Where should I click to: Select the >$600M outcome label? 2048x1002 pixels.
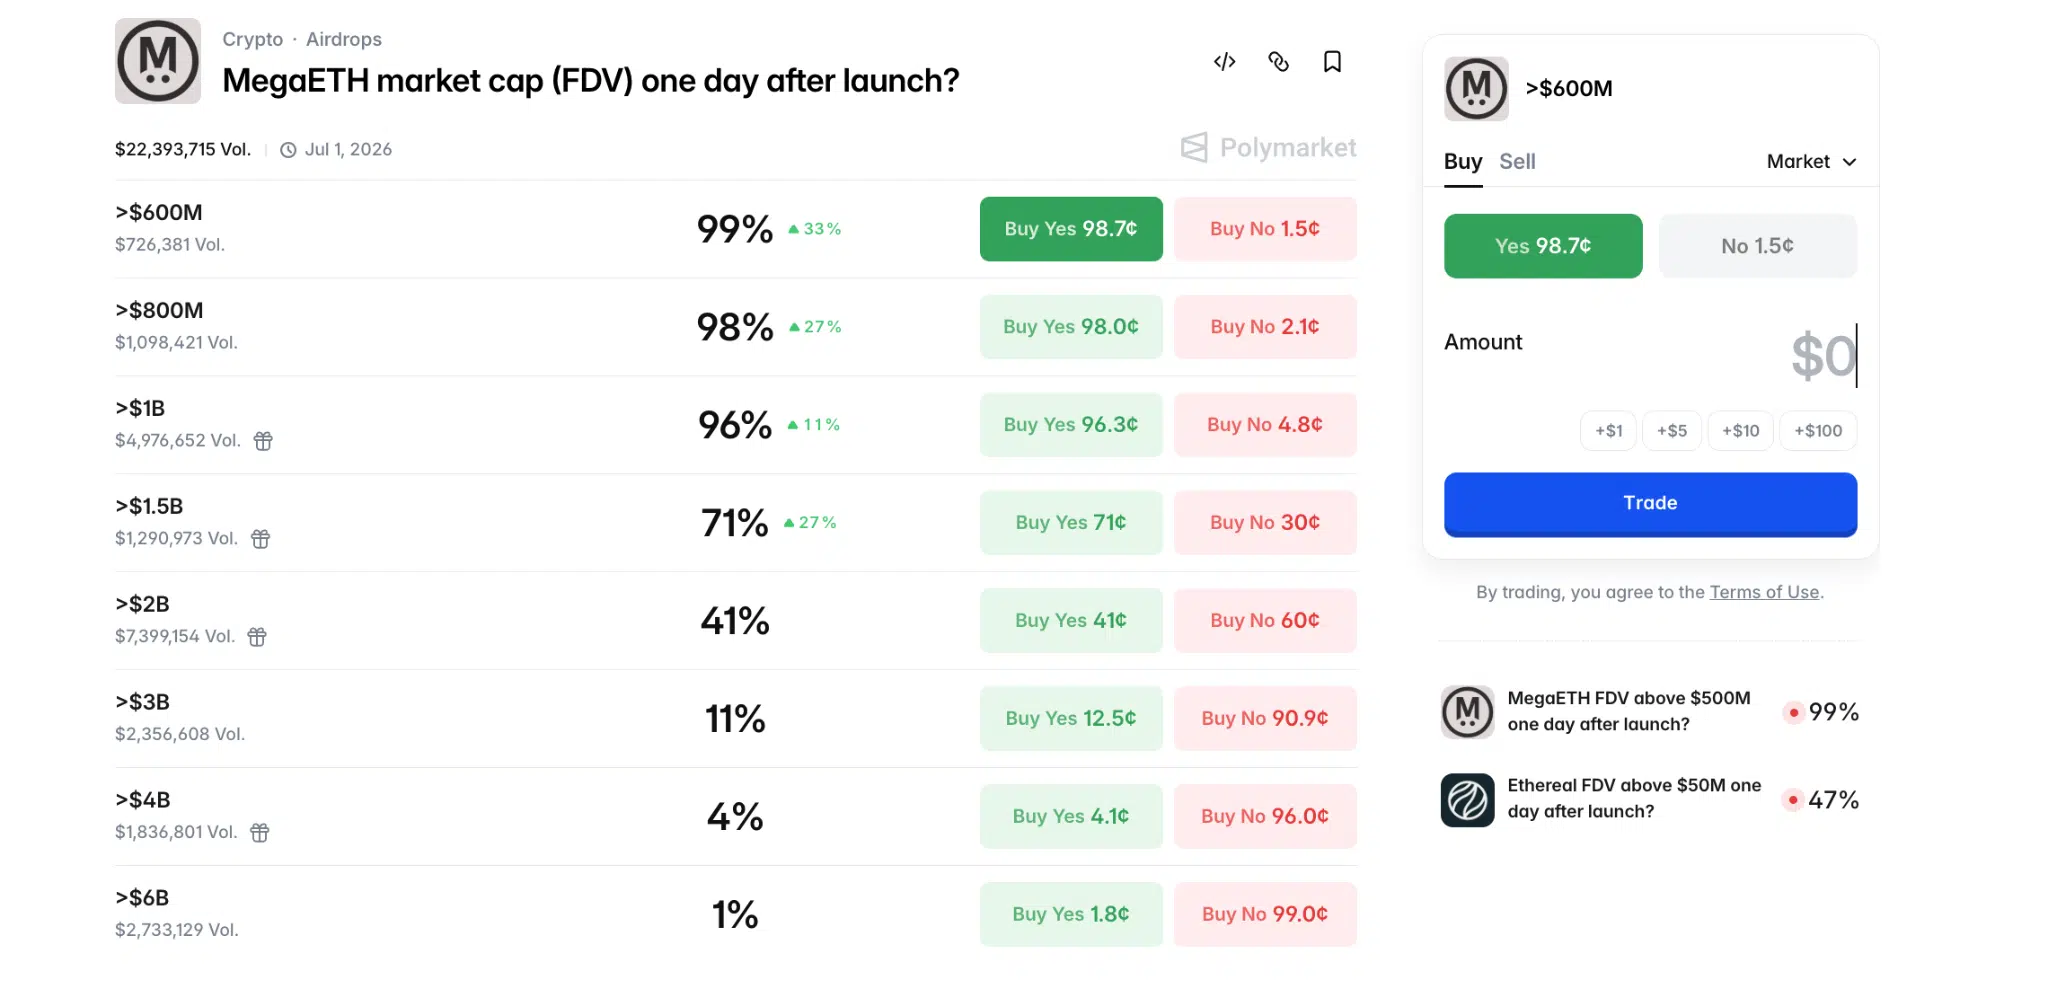(x=159, y=212)
